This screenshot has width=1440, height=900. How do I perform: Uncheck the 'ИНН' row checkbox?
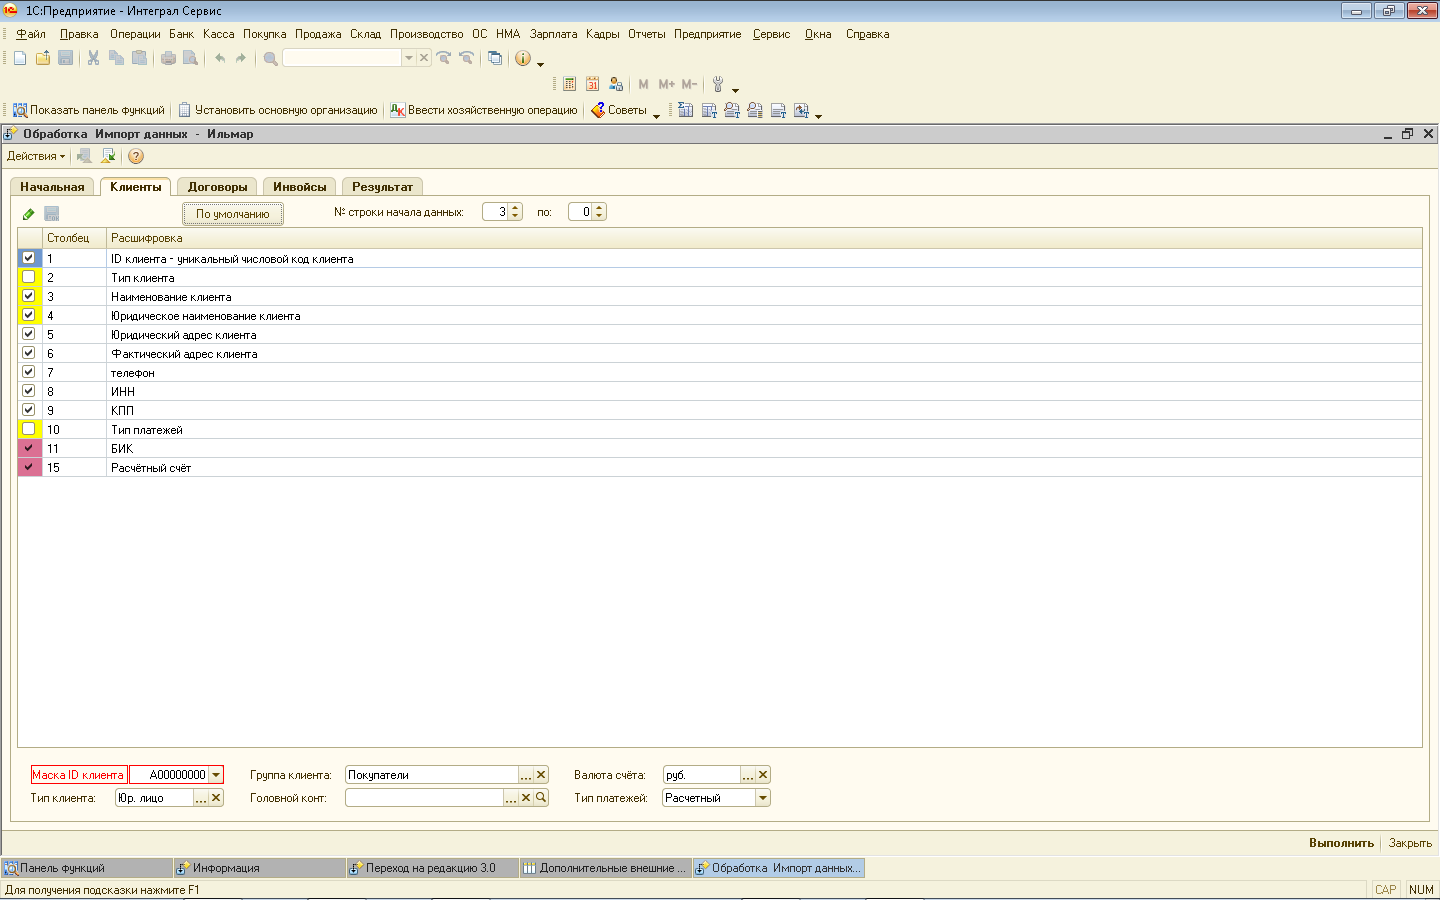click(29, 391)
